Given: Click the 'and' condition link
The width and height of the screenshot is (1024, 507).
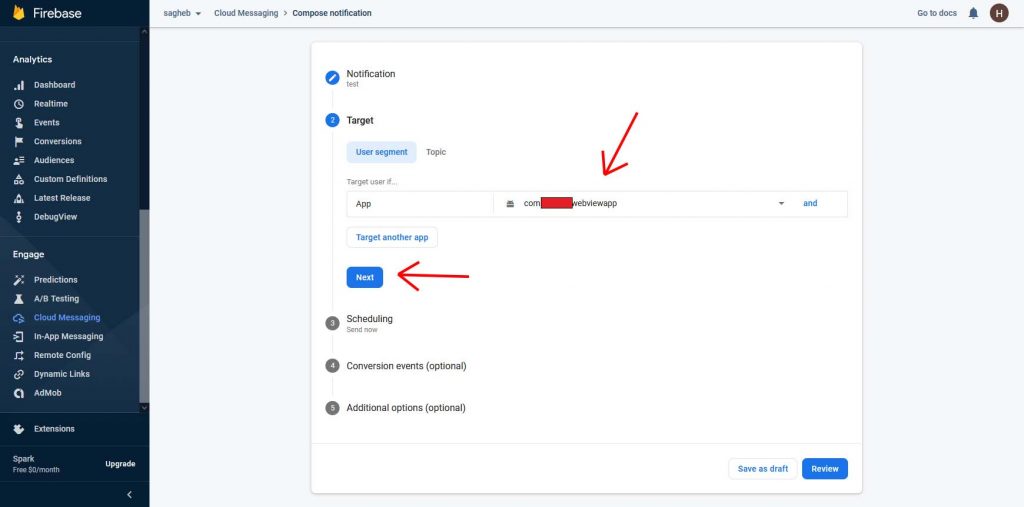Looking at the screenshot, I should (x=810, y=204).
